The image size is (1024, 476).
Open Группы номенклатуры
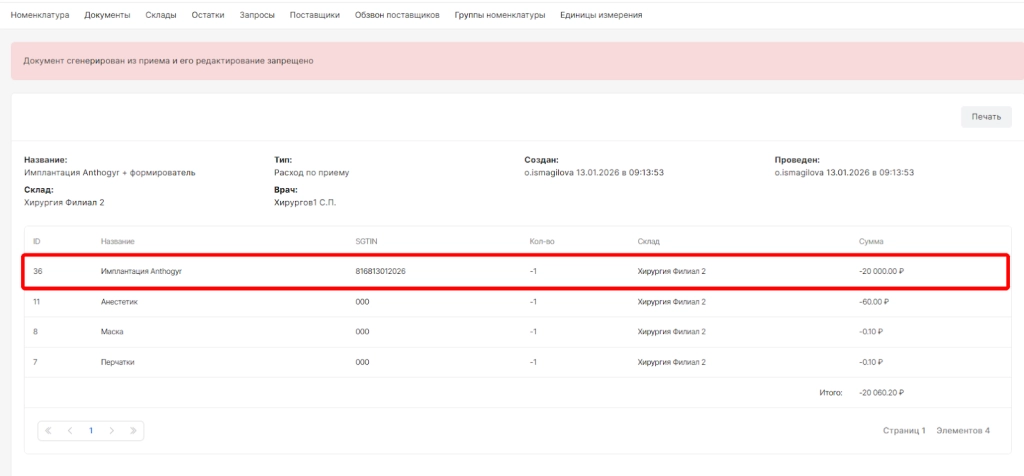pyautogui.click(x=499, y=15)
